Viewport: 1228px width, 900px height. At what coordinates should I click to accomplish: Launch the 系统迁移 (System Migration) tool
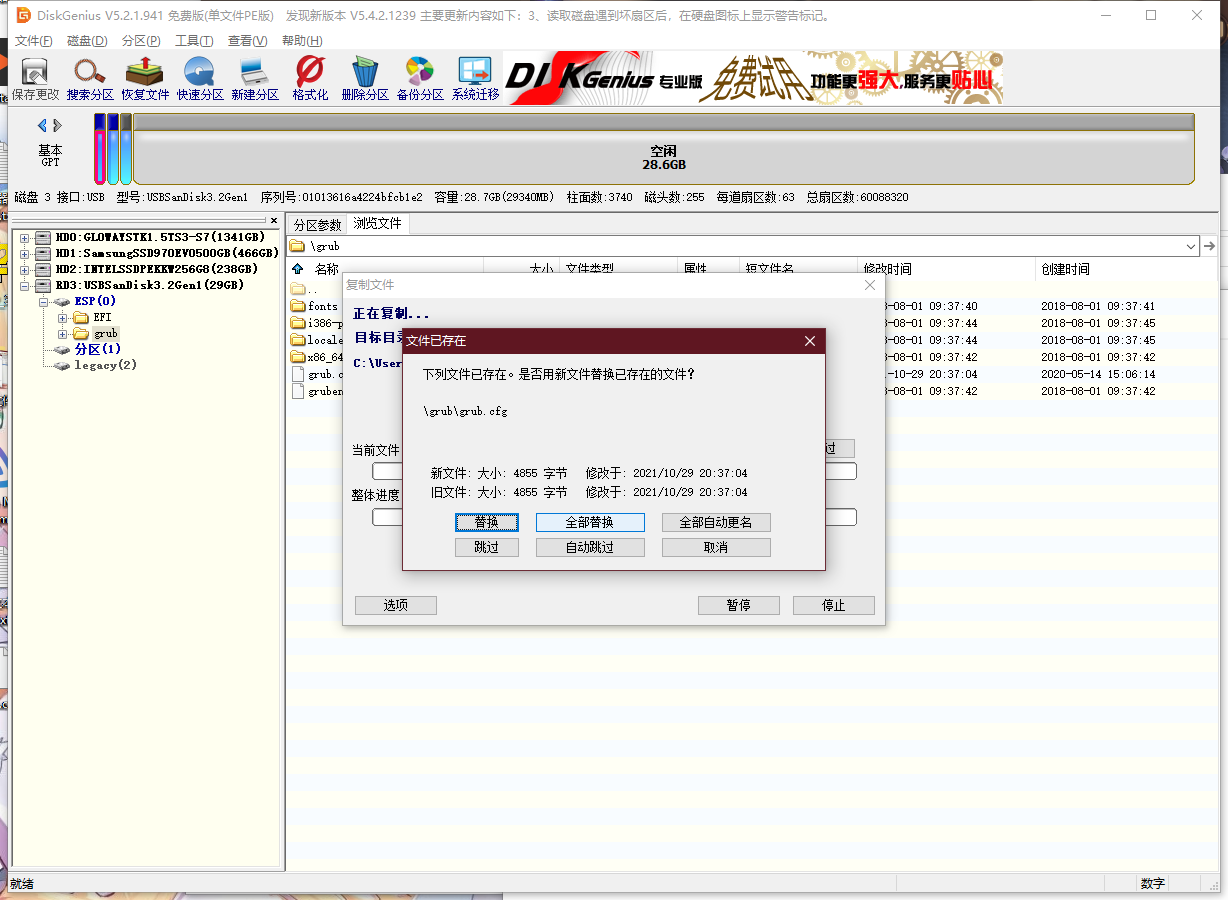point(475,78)
